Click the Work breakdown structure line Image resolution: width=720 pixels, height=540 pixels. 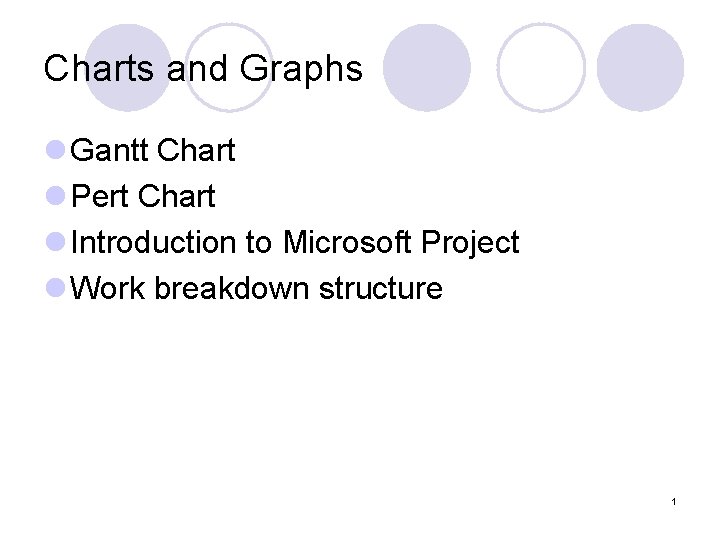point(257,289)
